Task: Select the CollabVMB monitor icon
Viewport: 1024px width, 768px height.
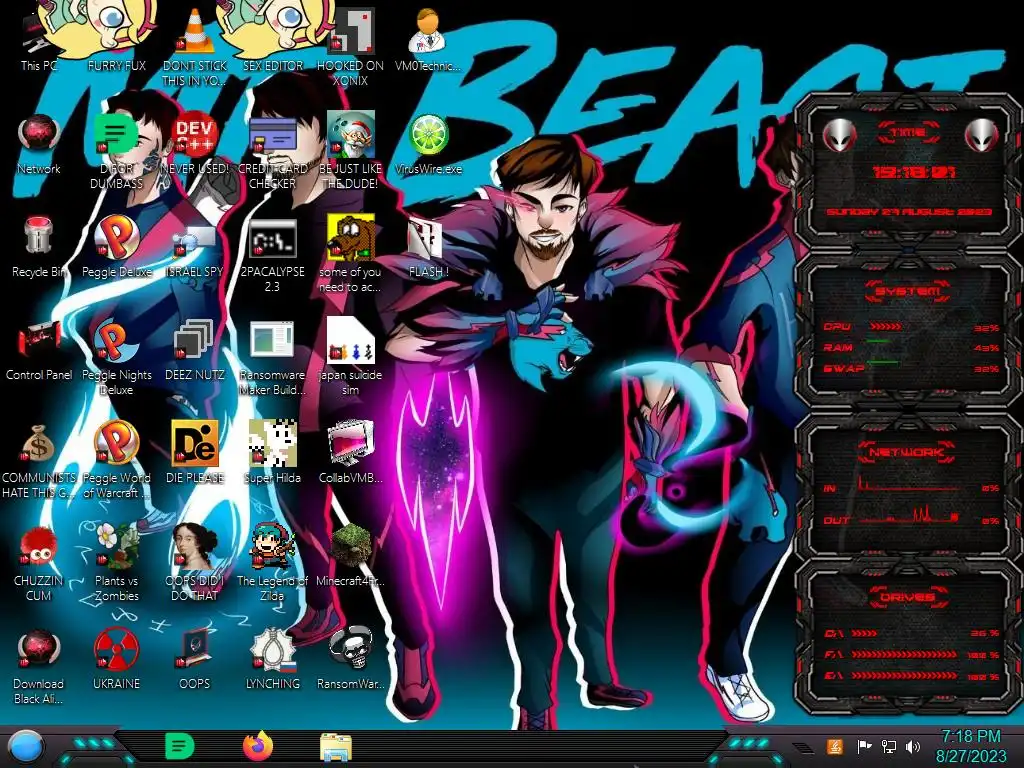Action: point(351,452)
